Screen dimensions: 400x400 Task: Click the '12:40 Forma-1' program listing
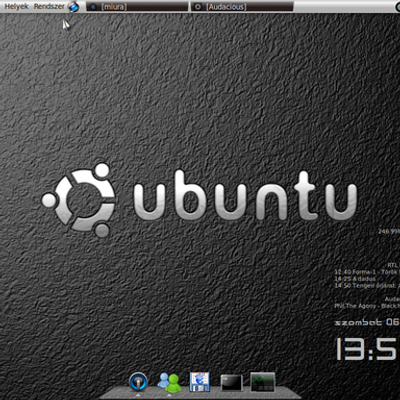[367, 272]
